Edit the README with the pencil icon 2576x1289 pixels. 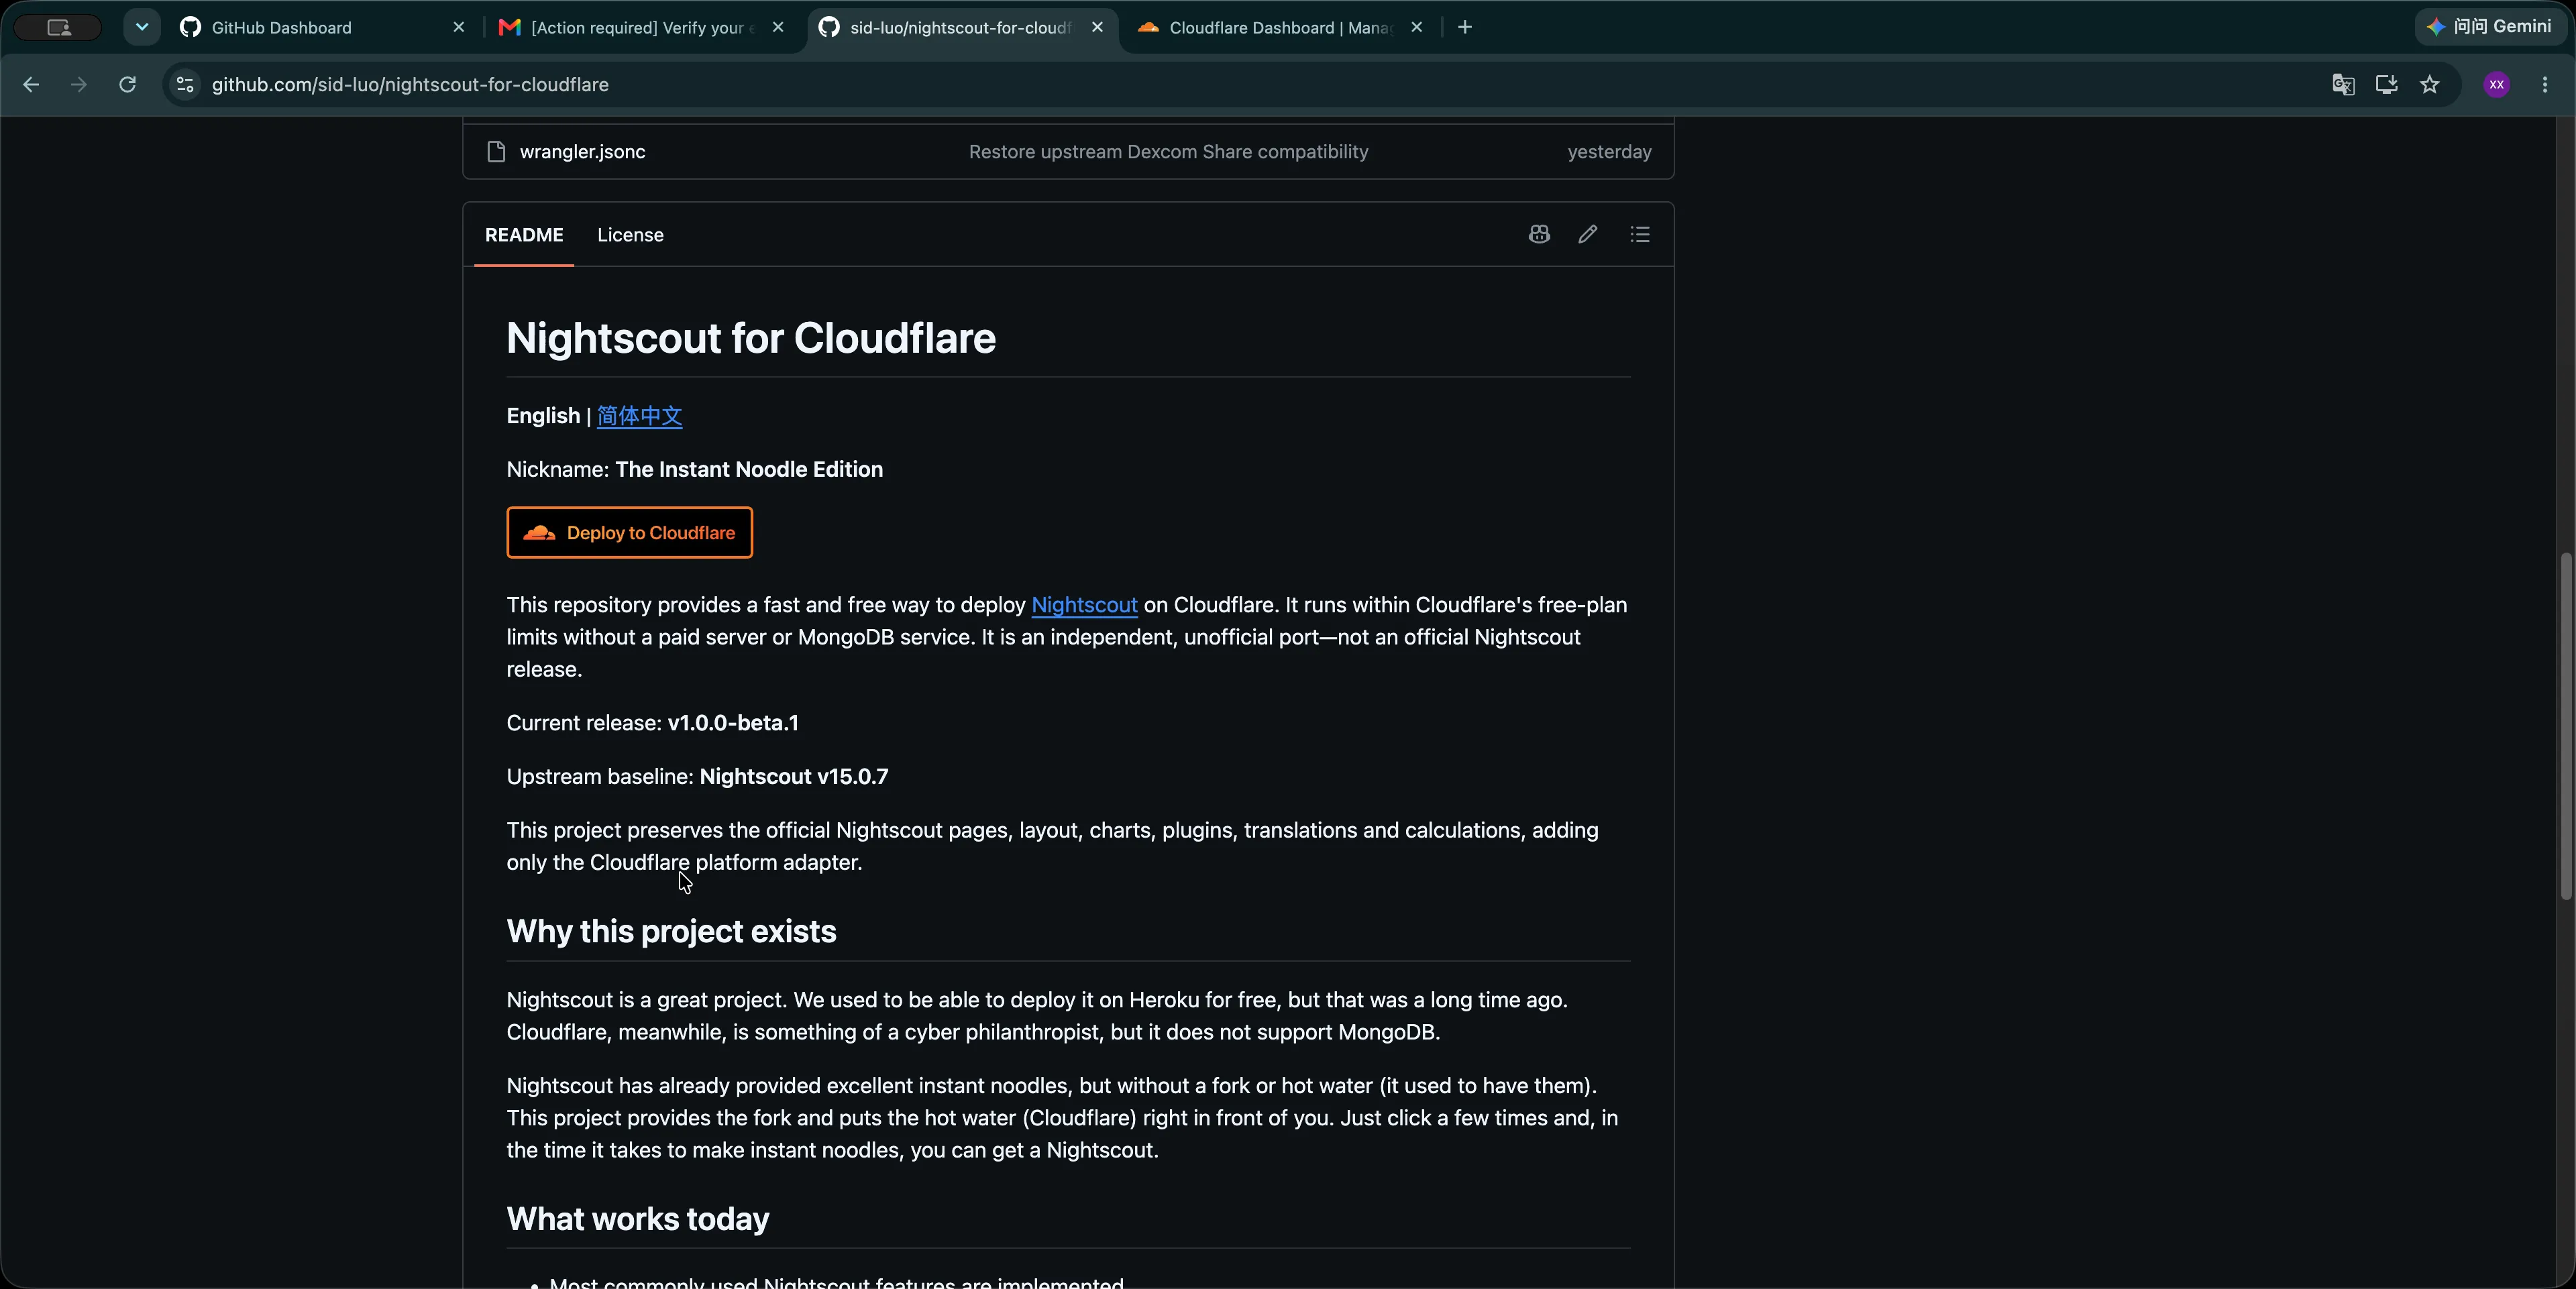[x=1588, y=234]
